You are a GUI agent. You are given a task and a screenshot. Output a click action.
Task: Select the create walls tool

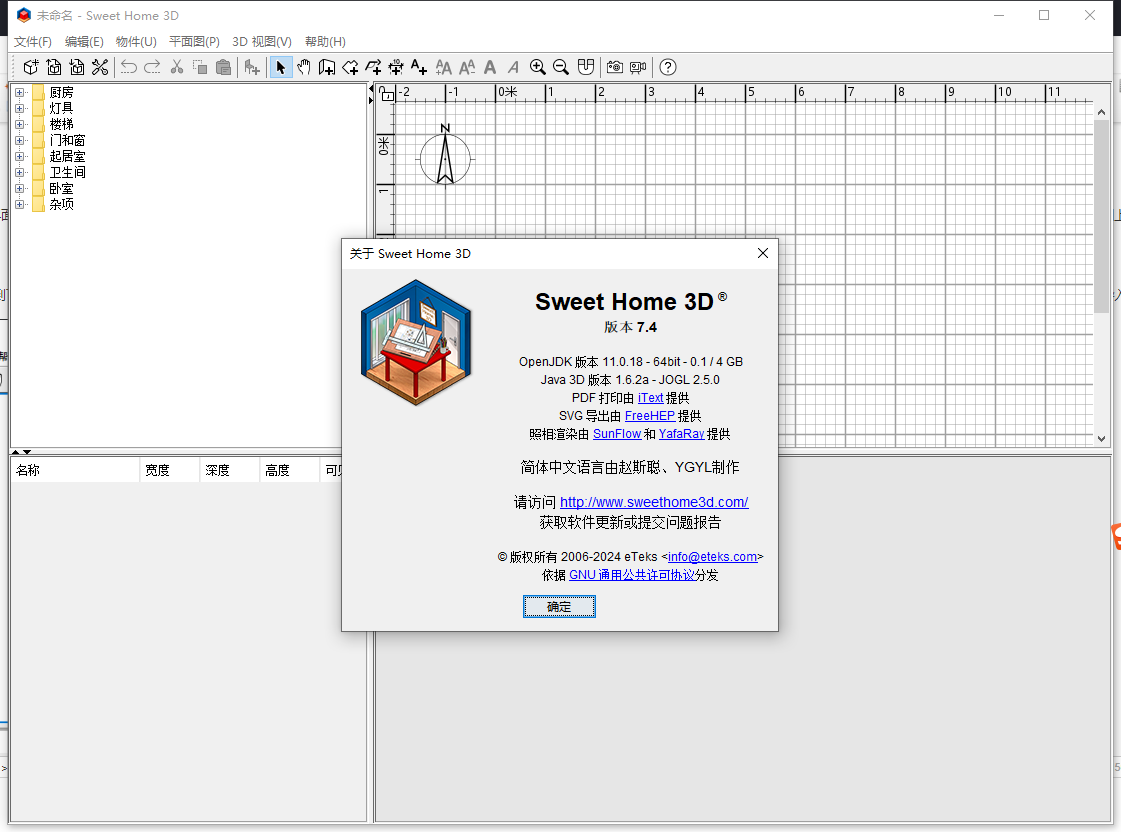pos(327,67)
